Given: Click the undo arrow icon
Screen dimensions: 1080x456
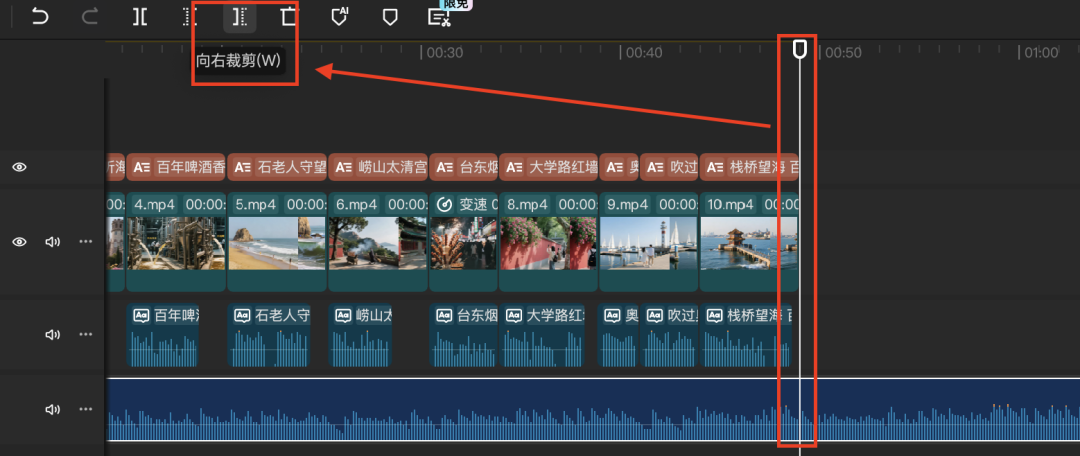Looking at the screenshot, I should coord(40,16).
